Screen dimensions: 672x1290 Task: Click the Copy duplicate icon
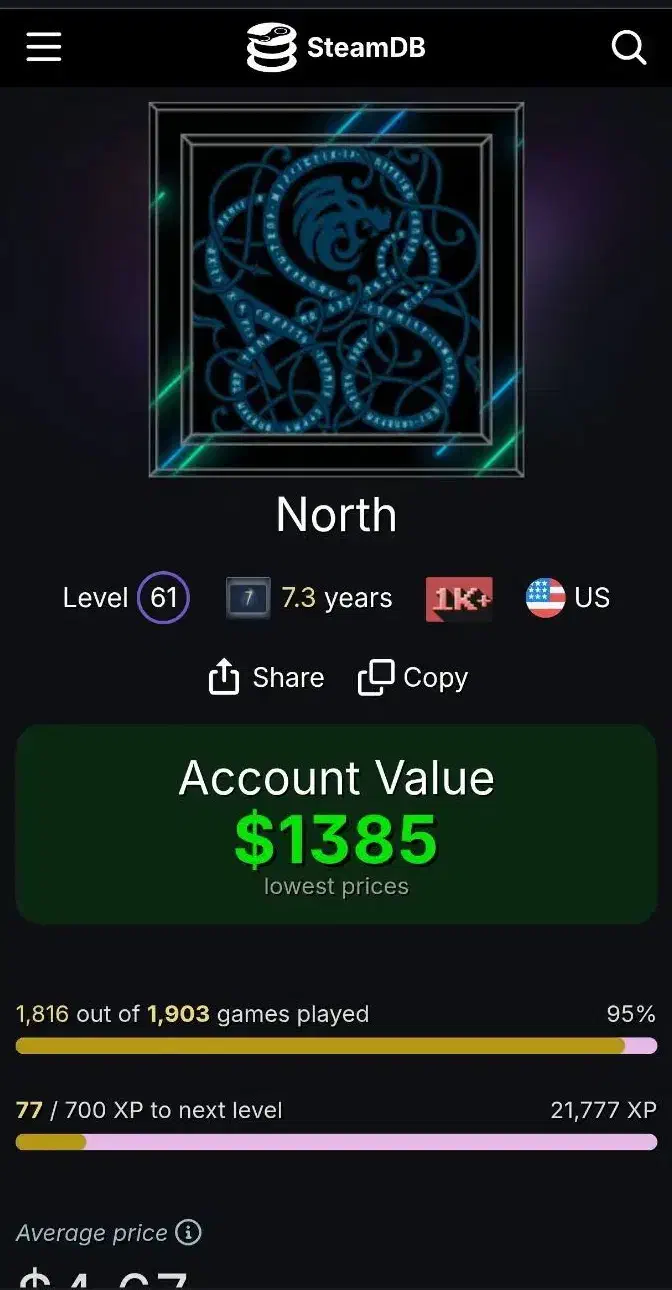376,678
